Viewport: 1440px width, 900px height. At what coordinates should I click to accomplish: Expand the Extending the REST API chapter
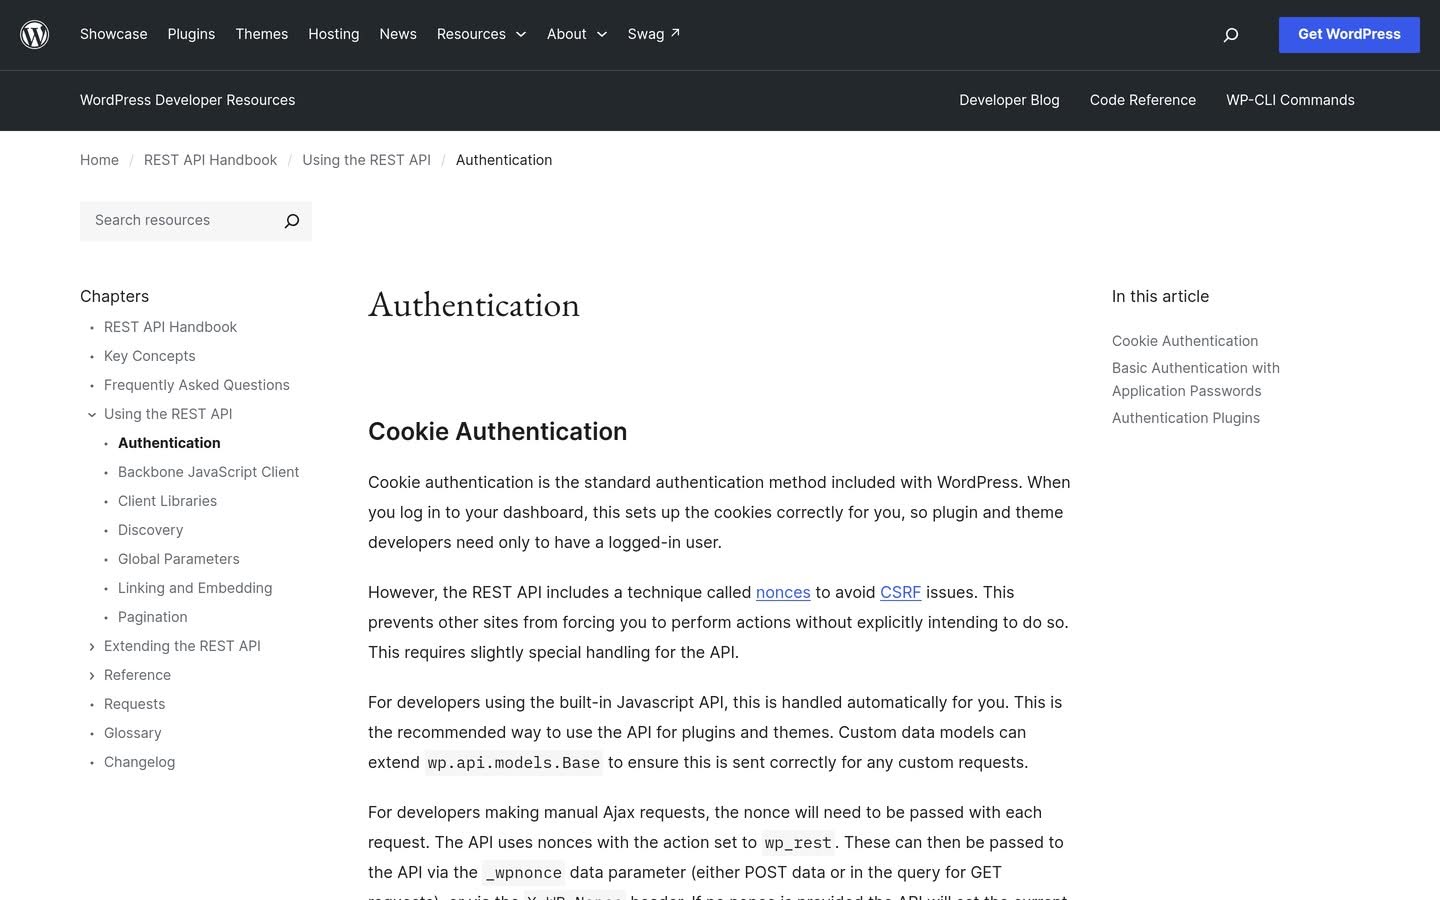point(92,646)
